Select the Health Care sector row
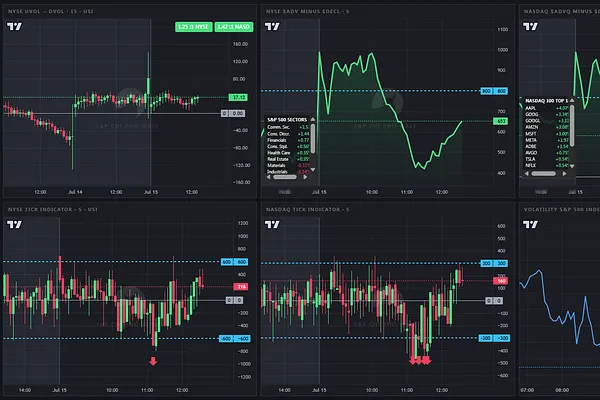This screenshot has height=400, width=600. coord(288,153)
